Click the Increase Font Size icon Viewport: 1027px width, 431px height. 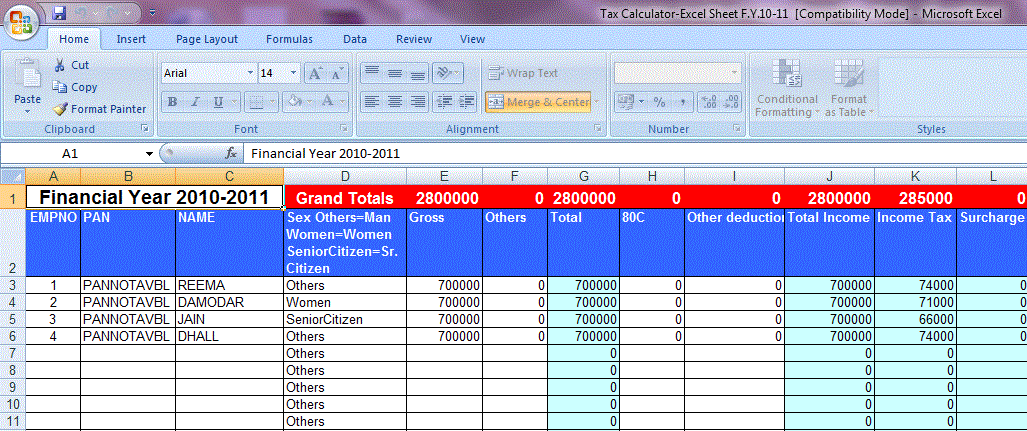tap(314, 74)
